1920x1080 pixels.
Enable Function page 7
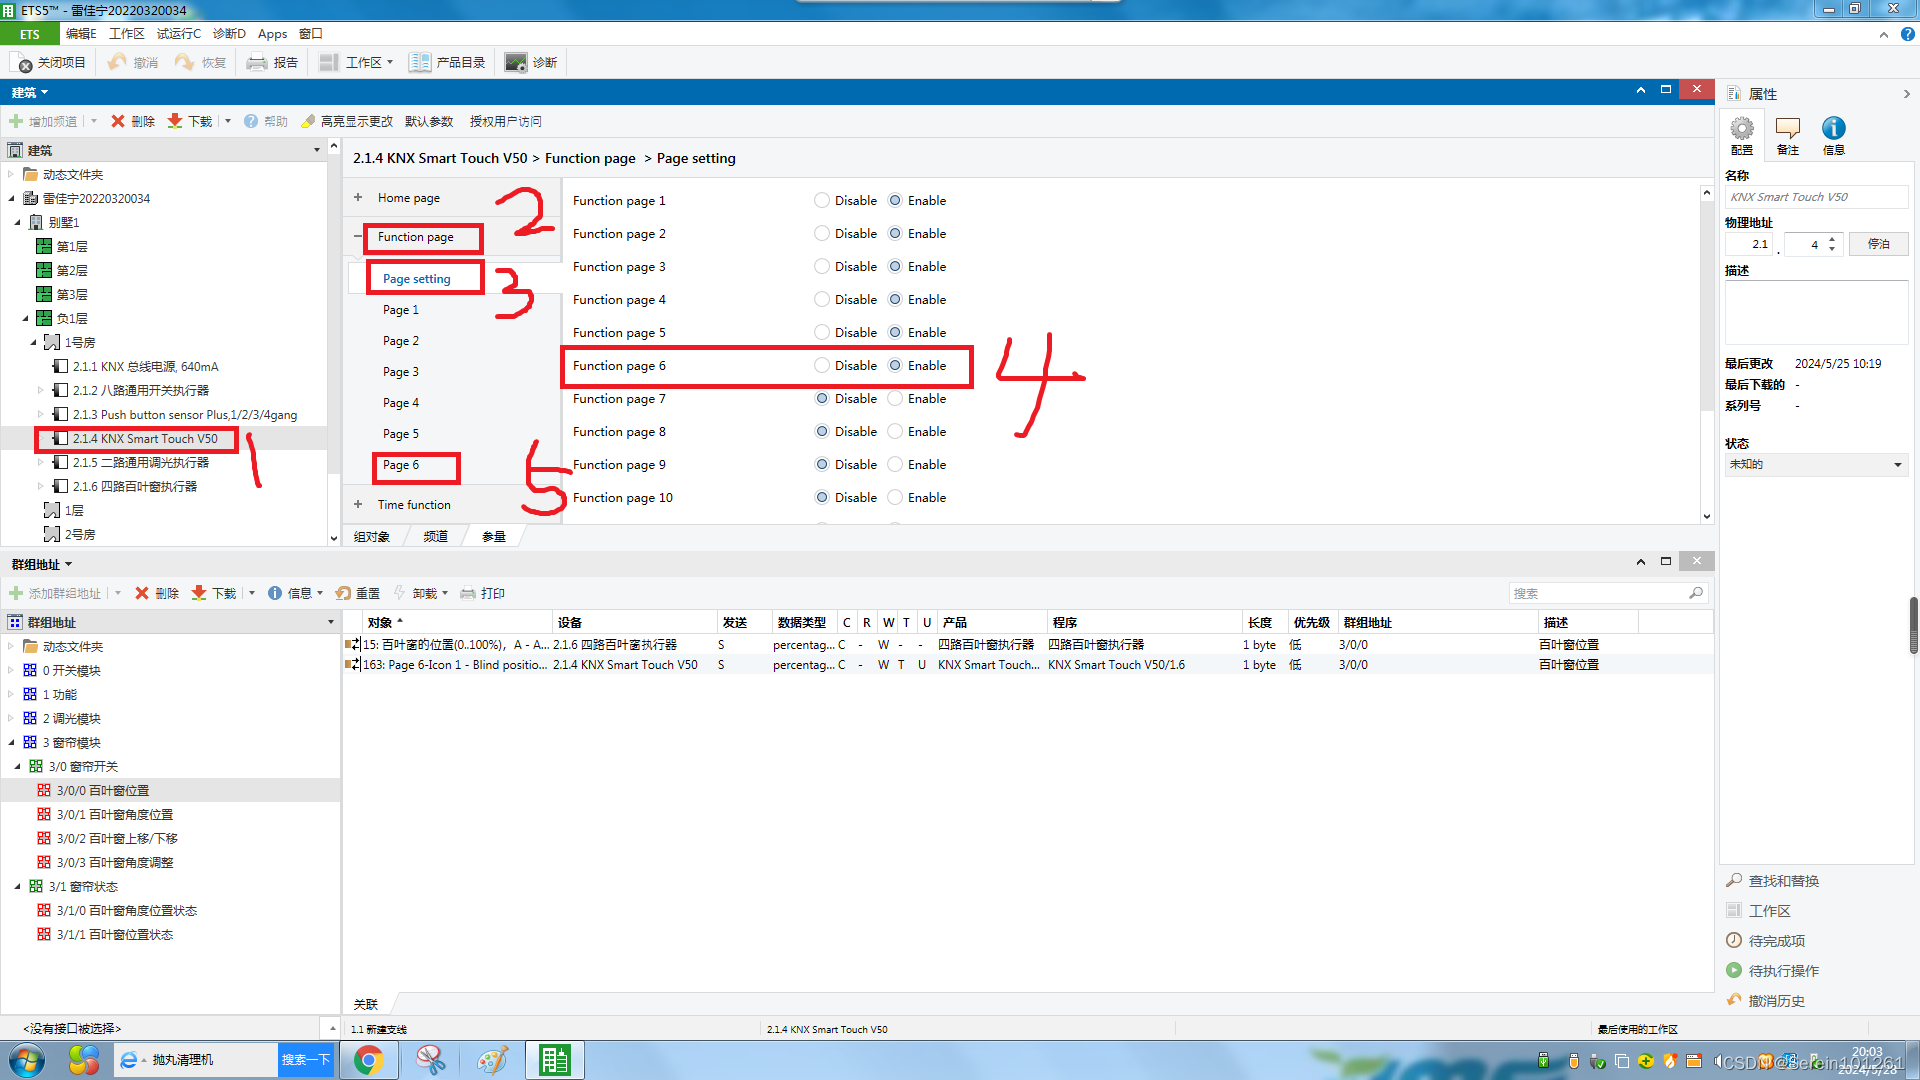[895, 399]
